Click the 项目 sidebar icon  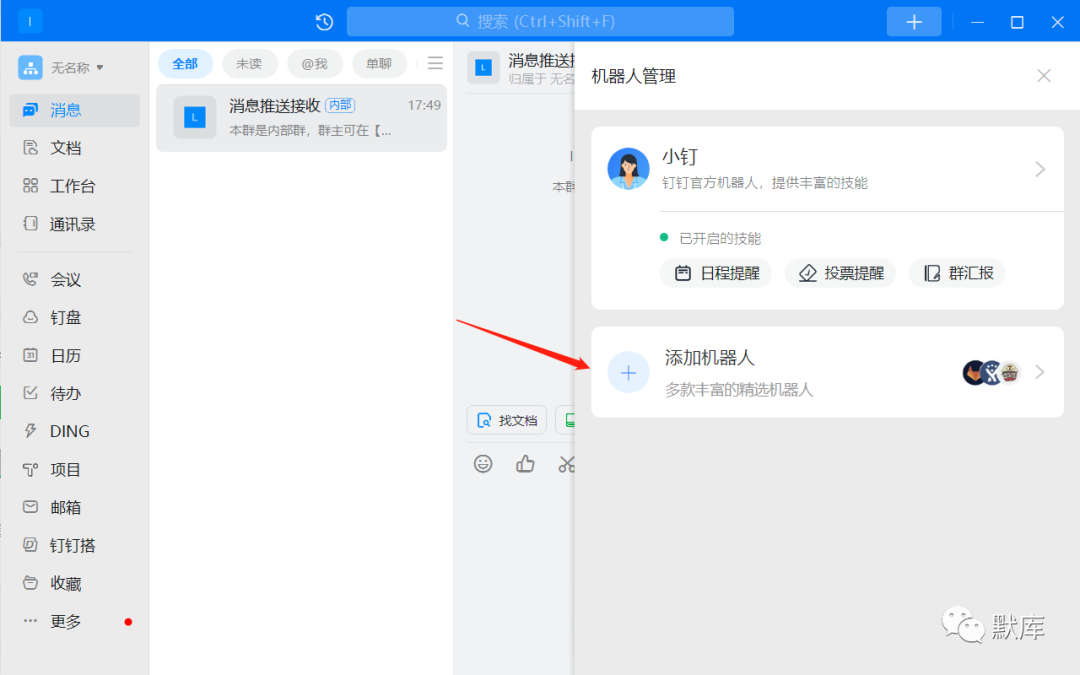(x=30, y=470)
